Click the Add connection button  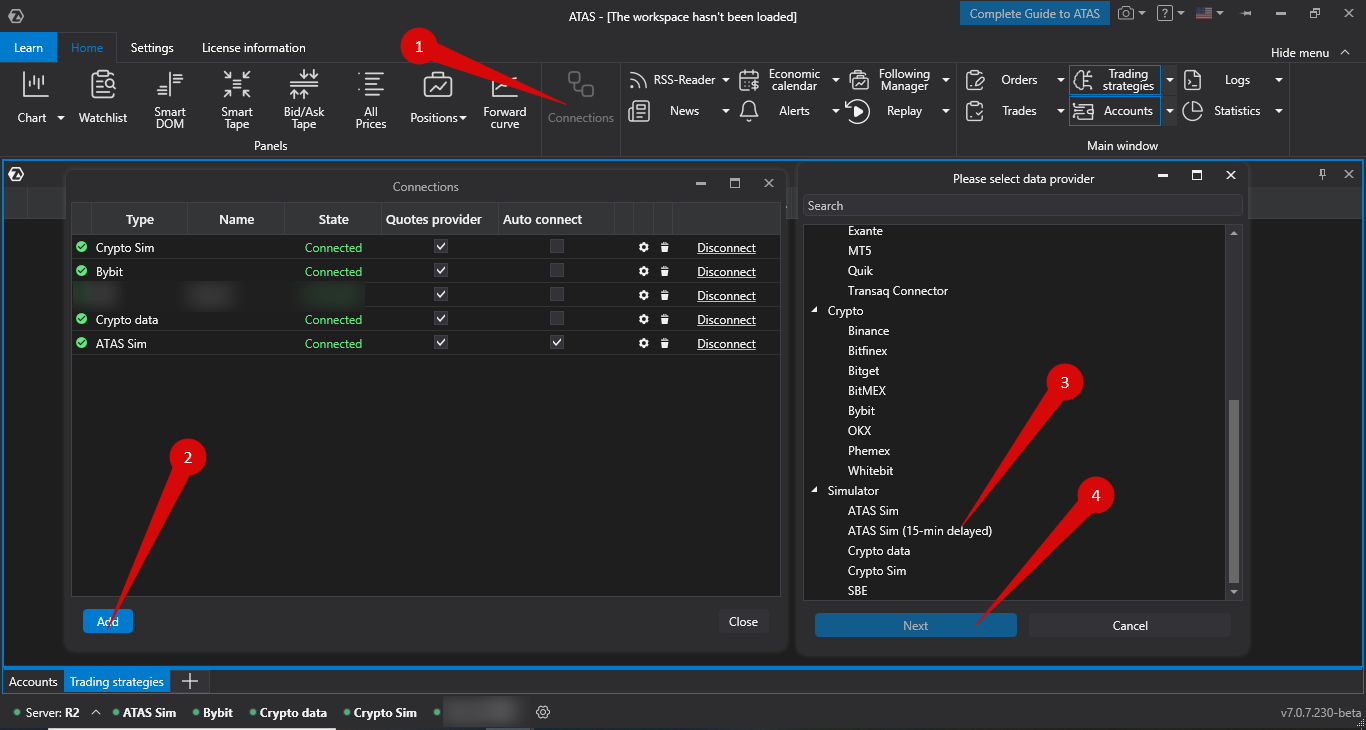pyautogui.click(x=108, y=621)
